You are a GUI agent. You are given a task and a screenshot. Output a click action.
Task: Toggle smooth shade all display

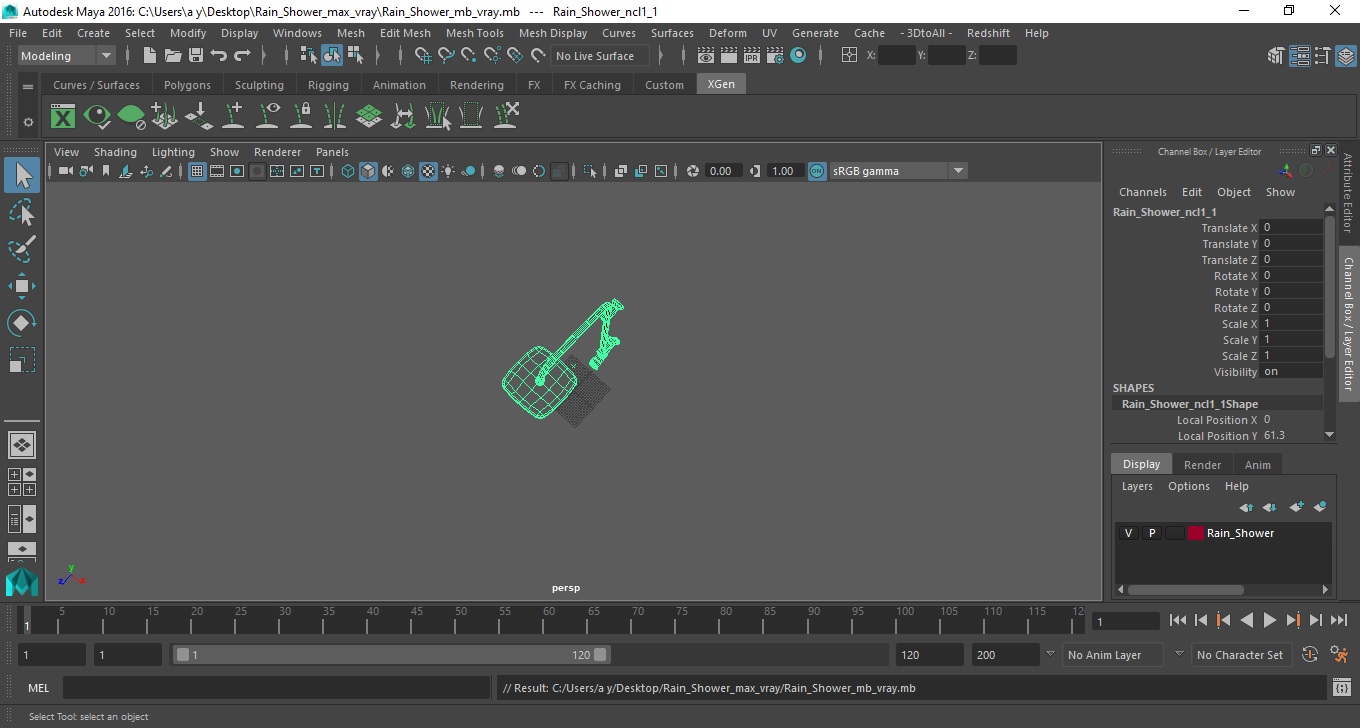(x=368, y=171)
